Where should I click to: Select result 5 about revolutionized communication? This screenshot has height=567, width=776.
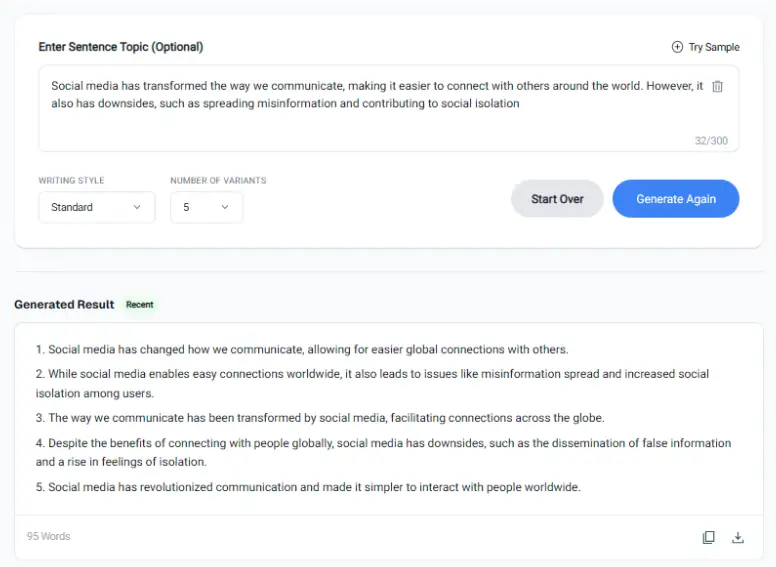coord(308,487)
